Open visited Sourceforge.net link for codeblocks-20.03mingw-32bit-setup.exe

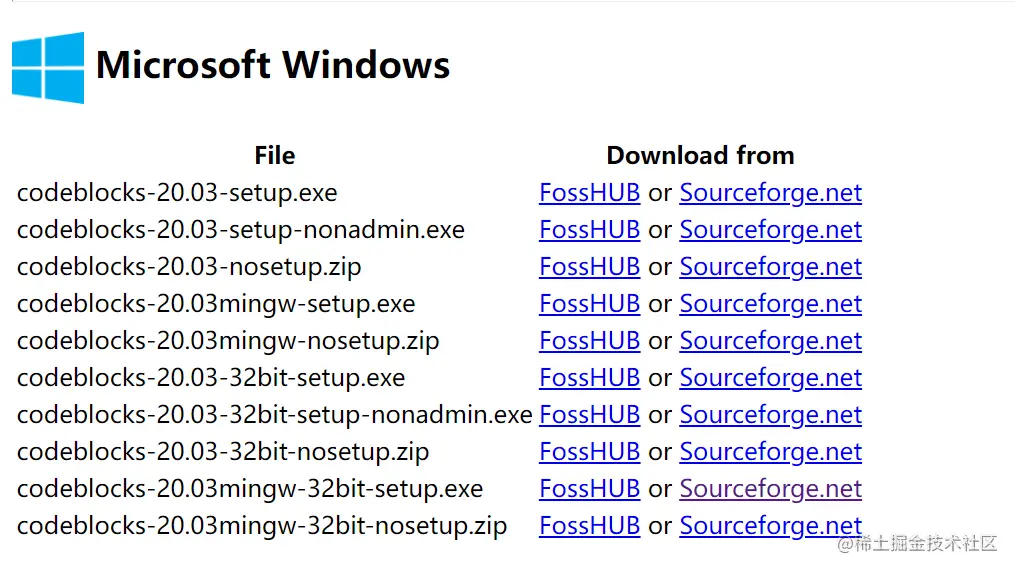[770, 488]
